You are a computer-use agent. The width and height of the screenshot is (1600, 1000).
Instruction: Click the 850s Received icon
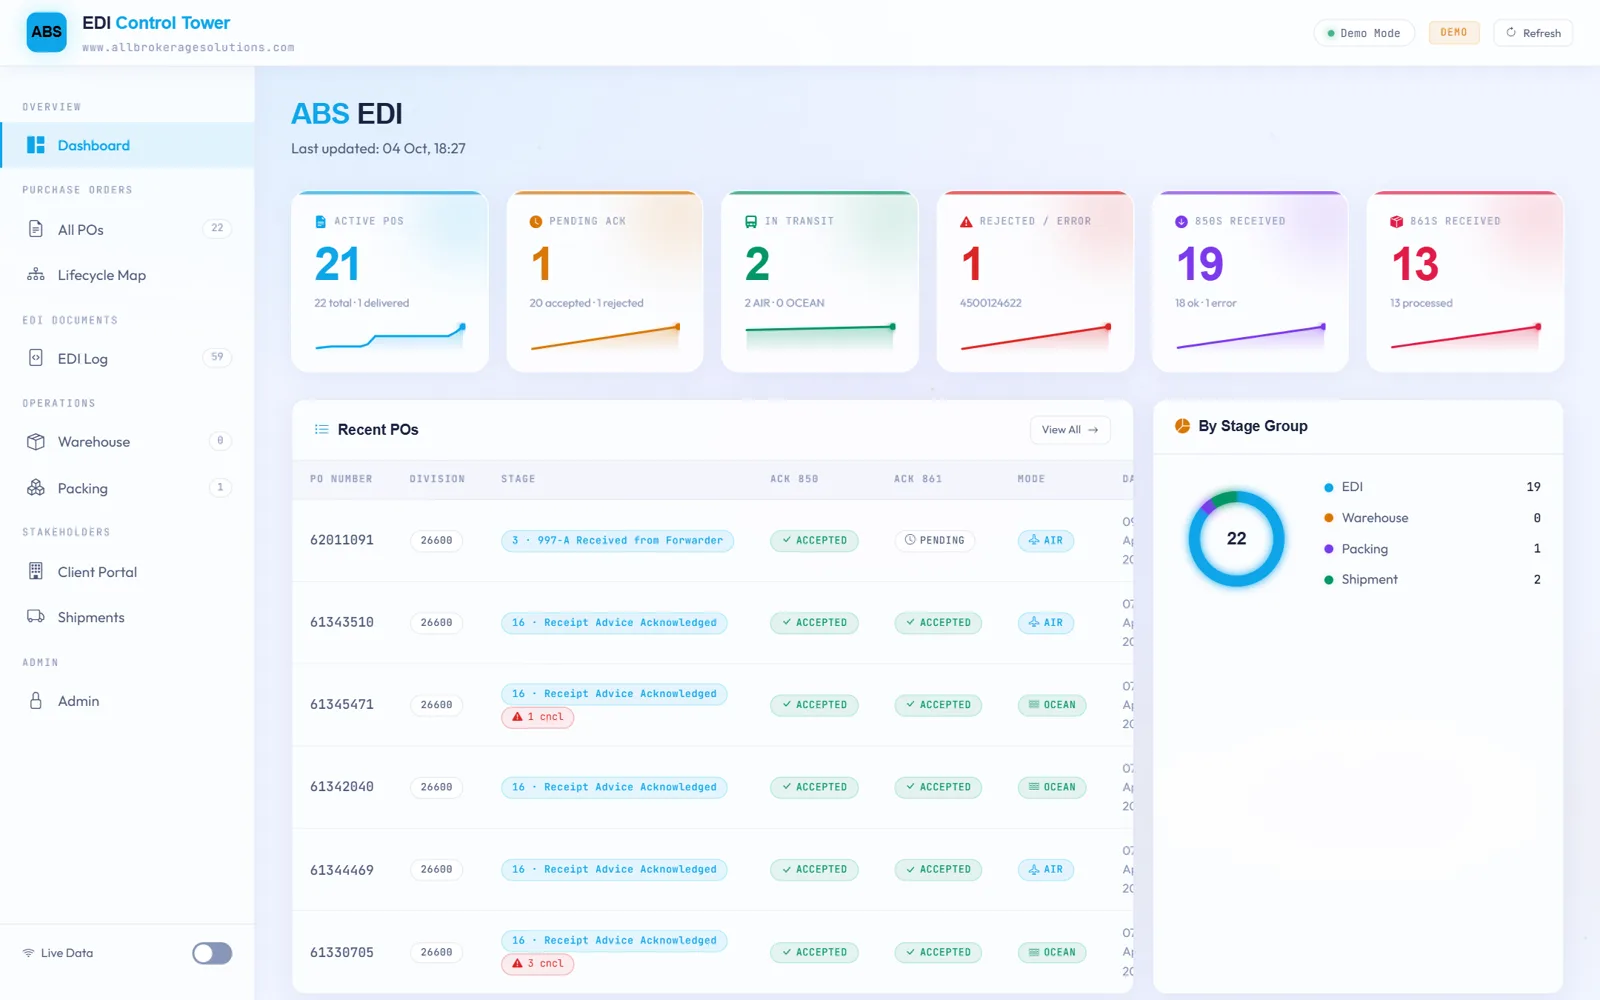1181,221
